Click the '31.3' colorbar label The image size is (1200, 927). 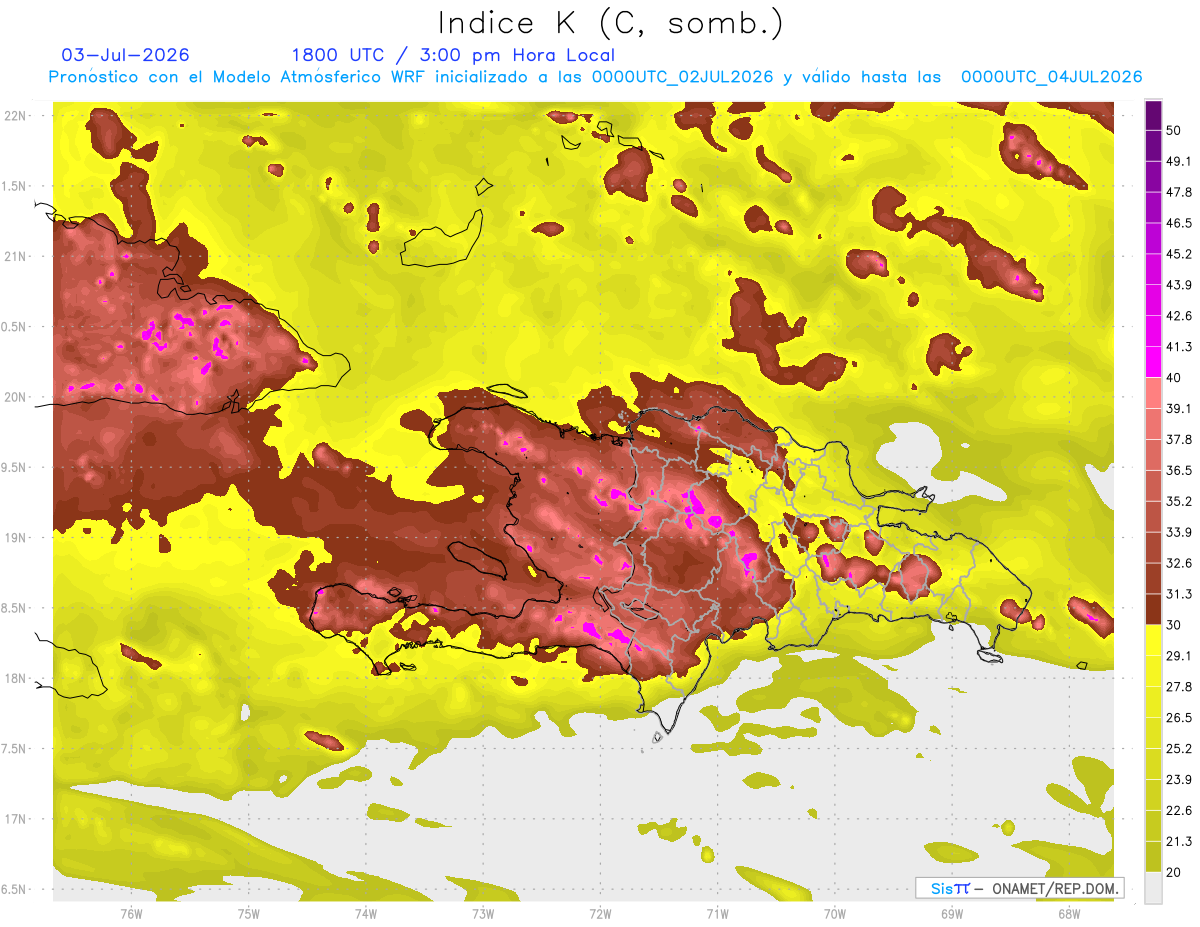click(x=1179, y=594)
